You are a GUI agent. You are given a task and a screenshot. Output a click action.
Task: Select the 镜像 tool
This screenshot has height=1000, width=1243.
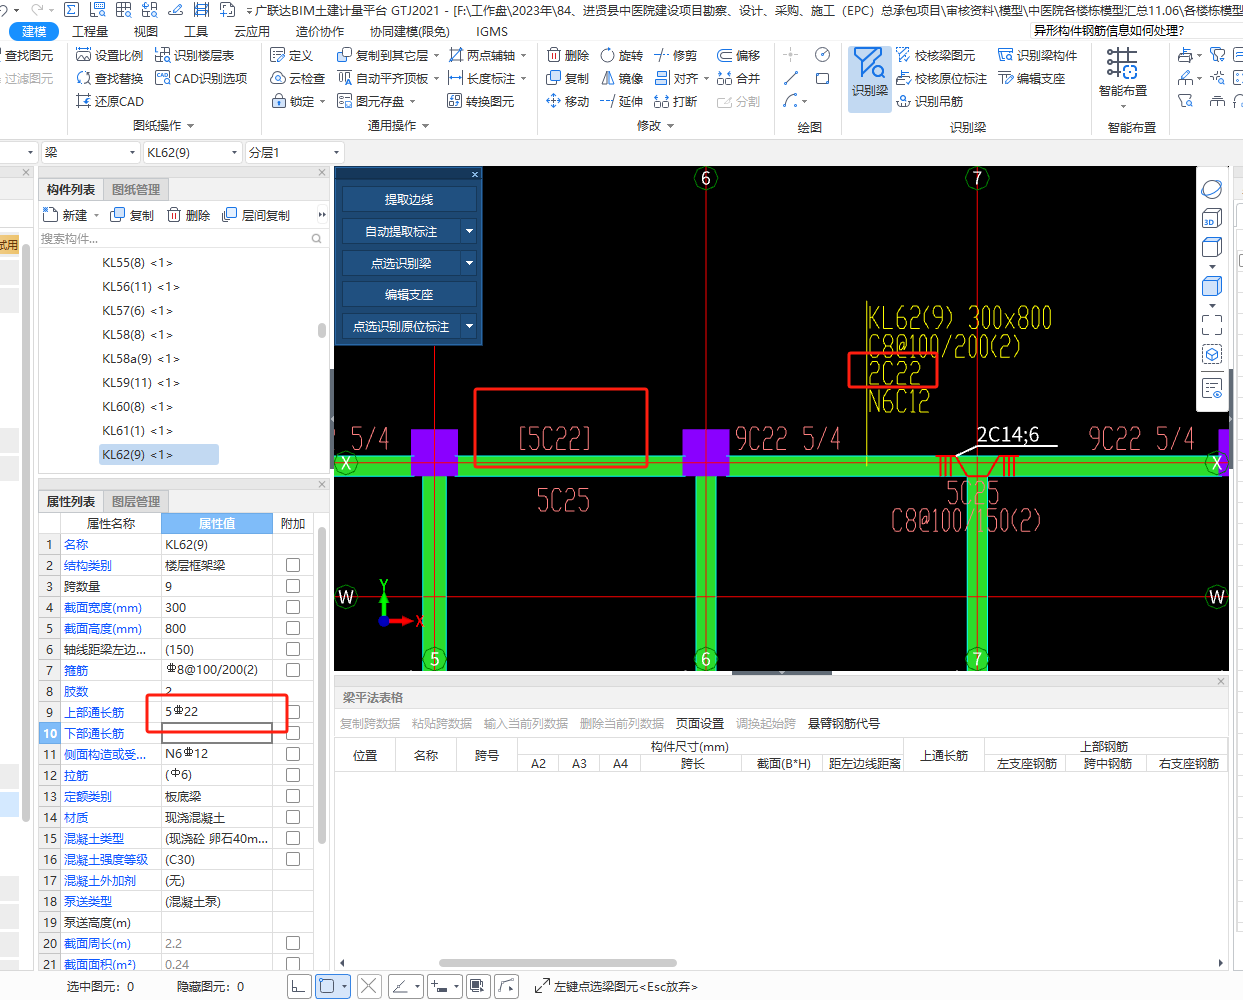click(621, 78)
